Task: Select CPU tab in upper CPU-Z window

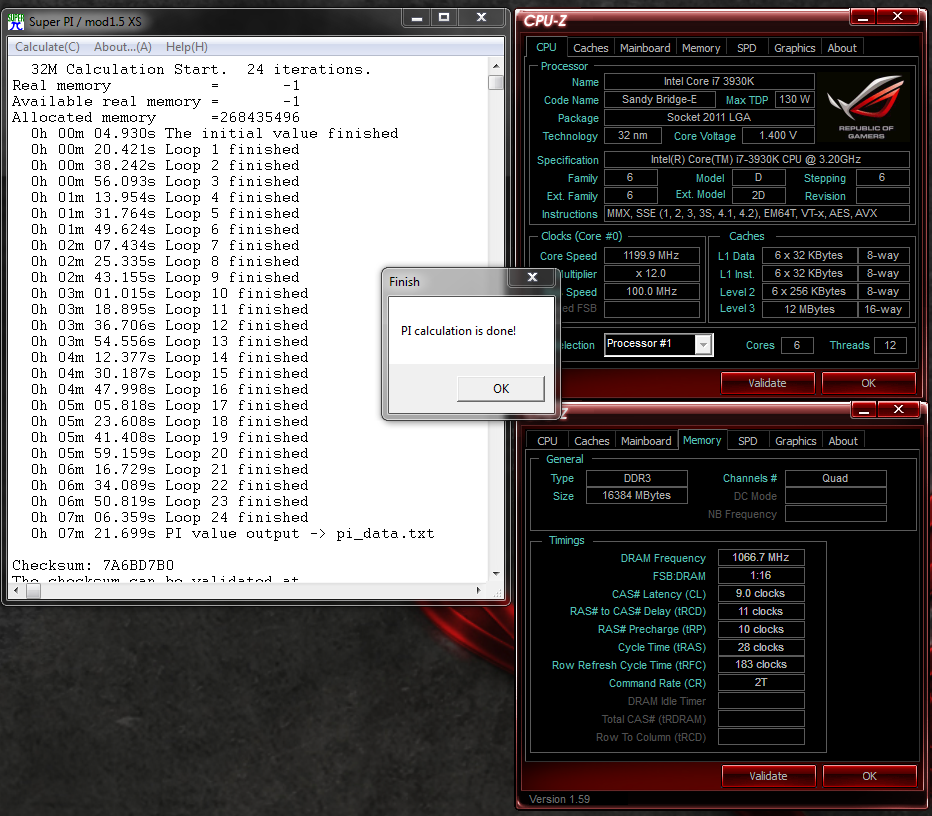Action: click(x=546, y=48)
